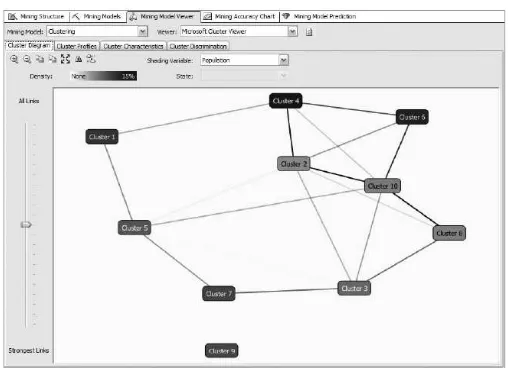Select the Cluster 1 node
The image size is (508, 368).
[102, 137]
